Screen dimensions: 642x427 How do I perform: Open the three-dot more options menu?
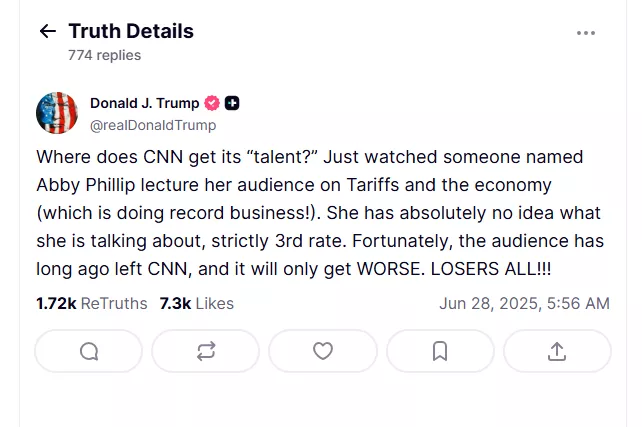(585, 33)
